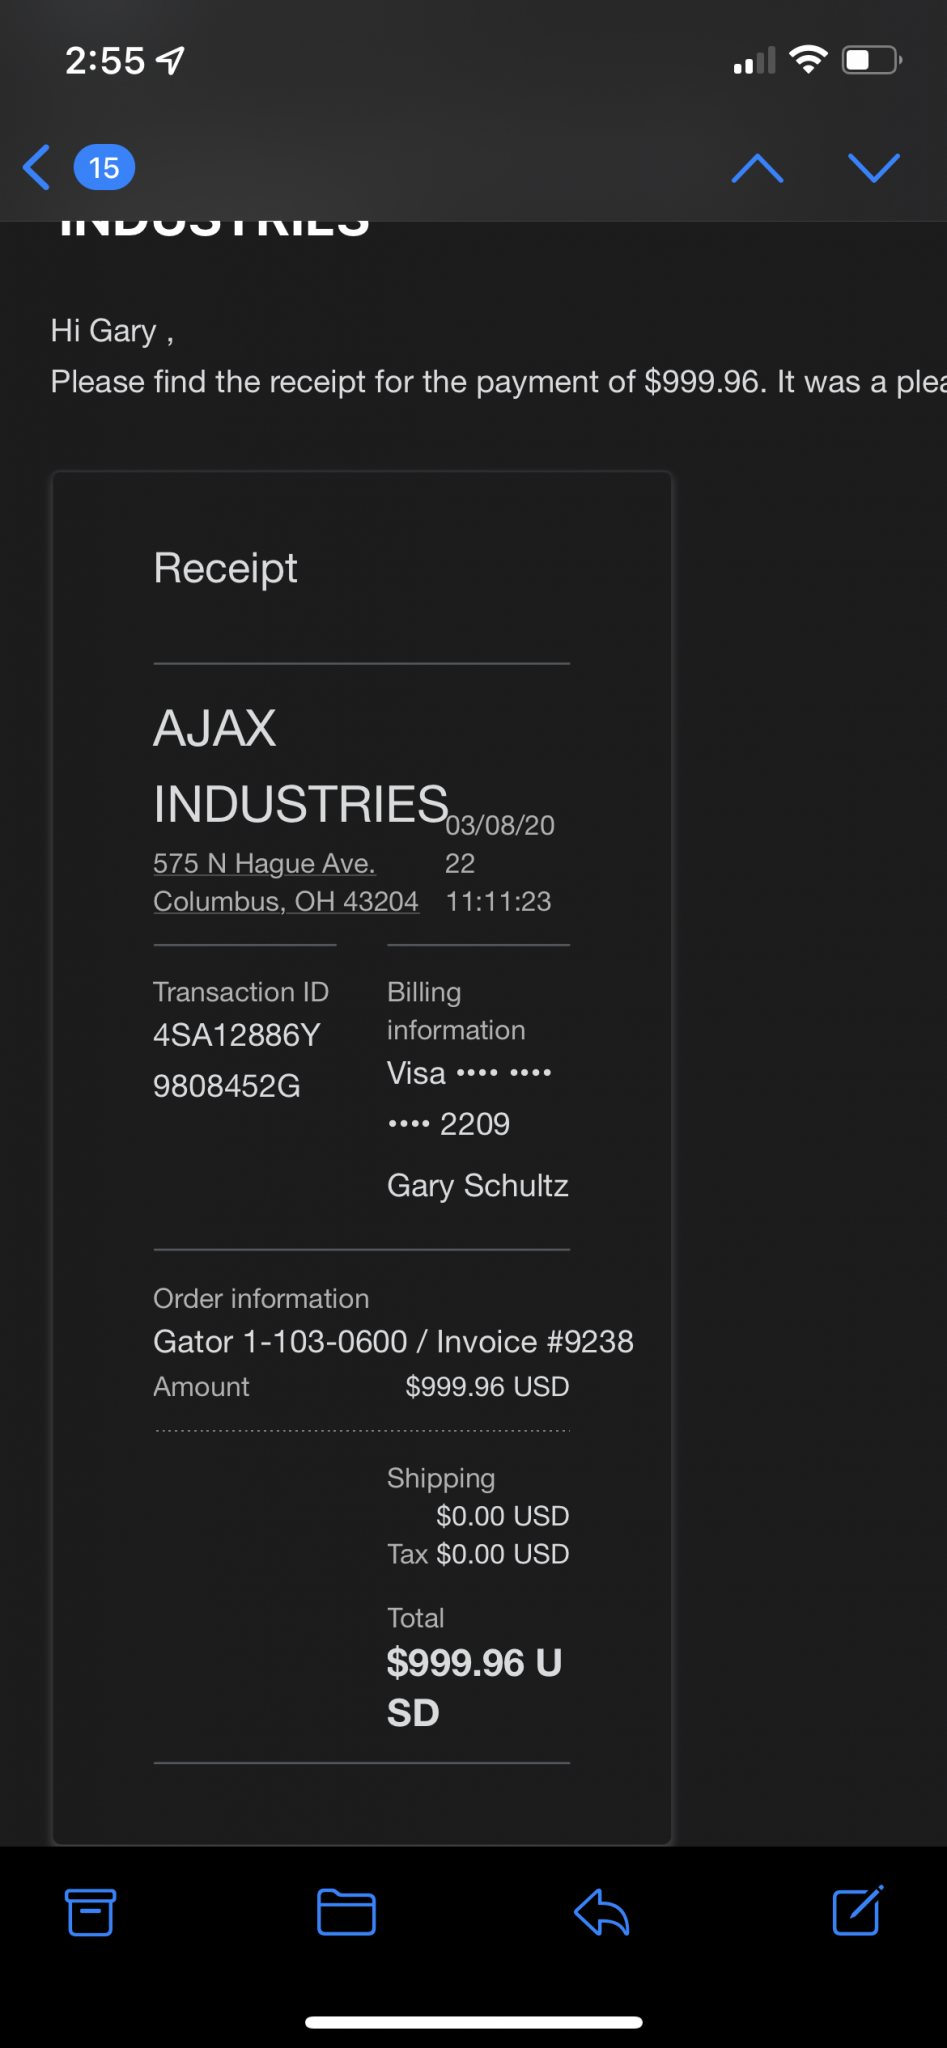
Task: Go to next message with down chevron
Action: pyautogui.click(x=873, y=168)
